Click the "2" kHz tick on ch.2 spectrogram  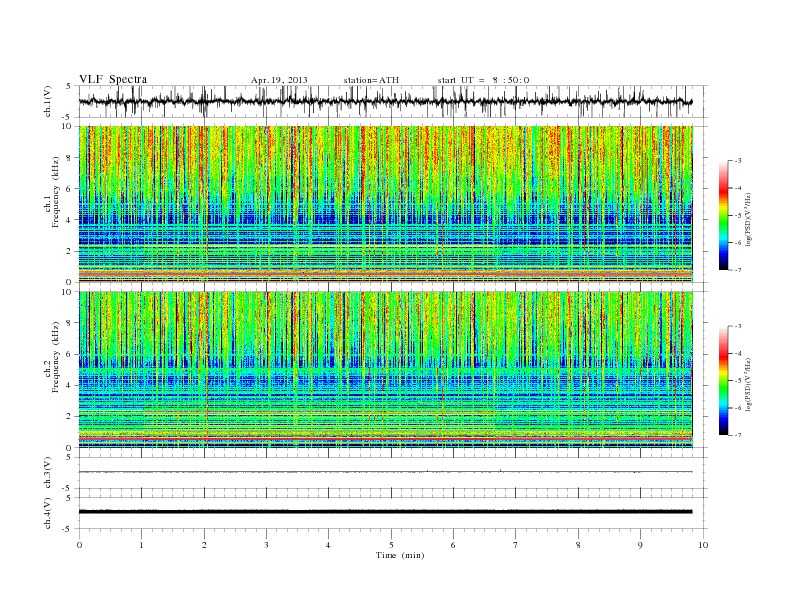(69, 417)
